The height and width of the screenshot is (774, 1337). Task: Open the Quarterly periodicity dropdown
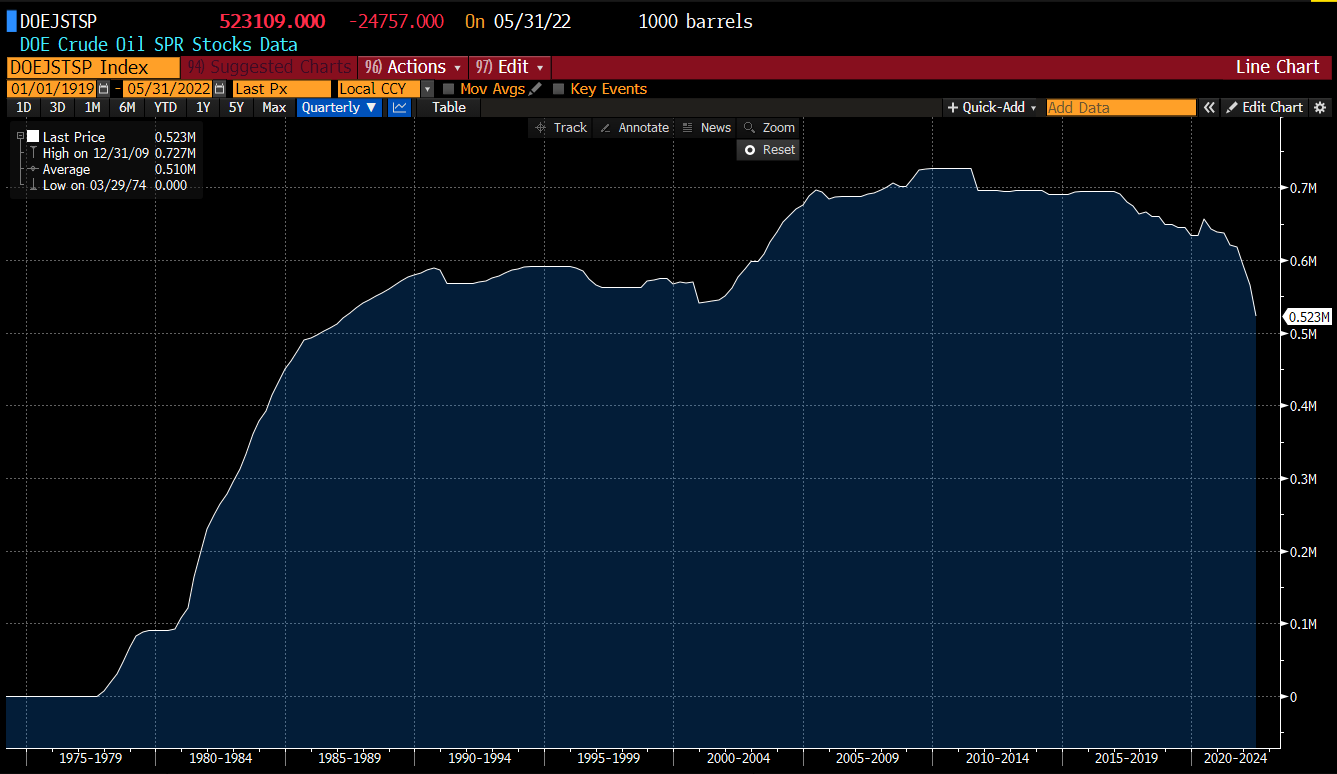[x=339, y=107]
